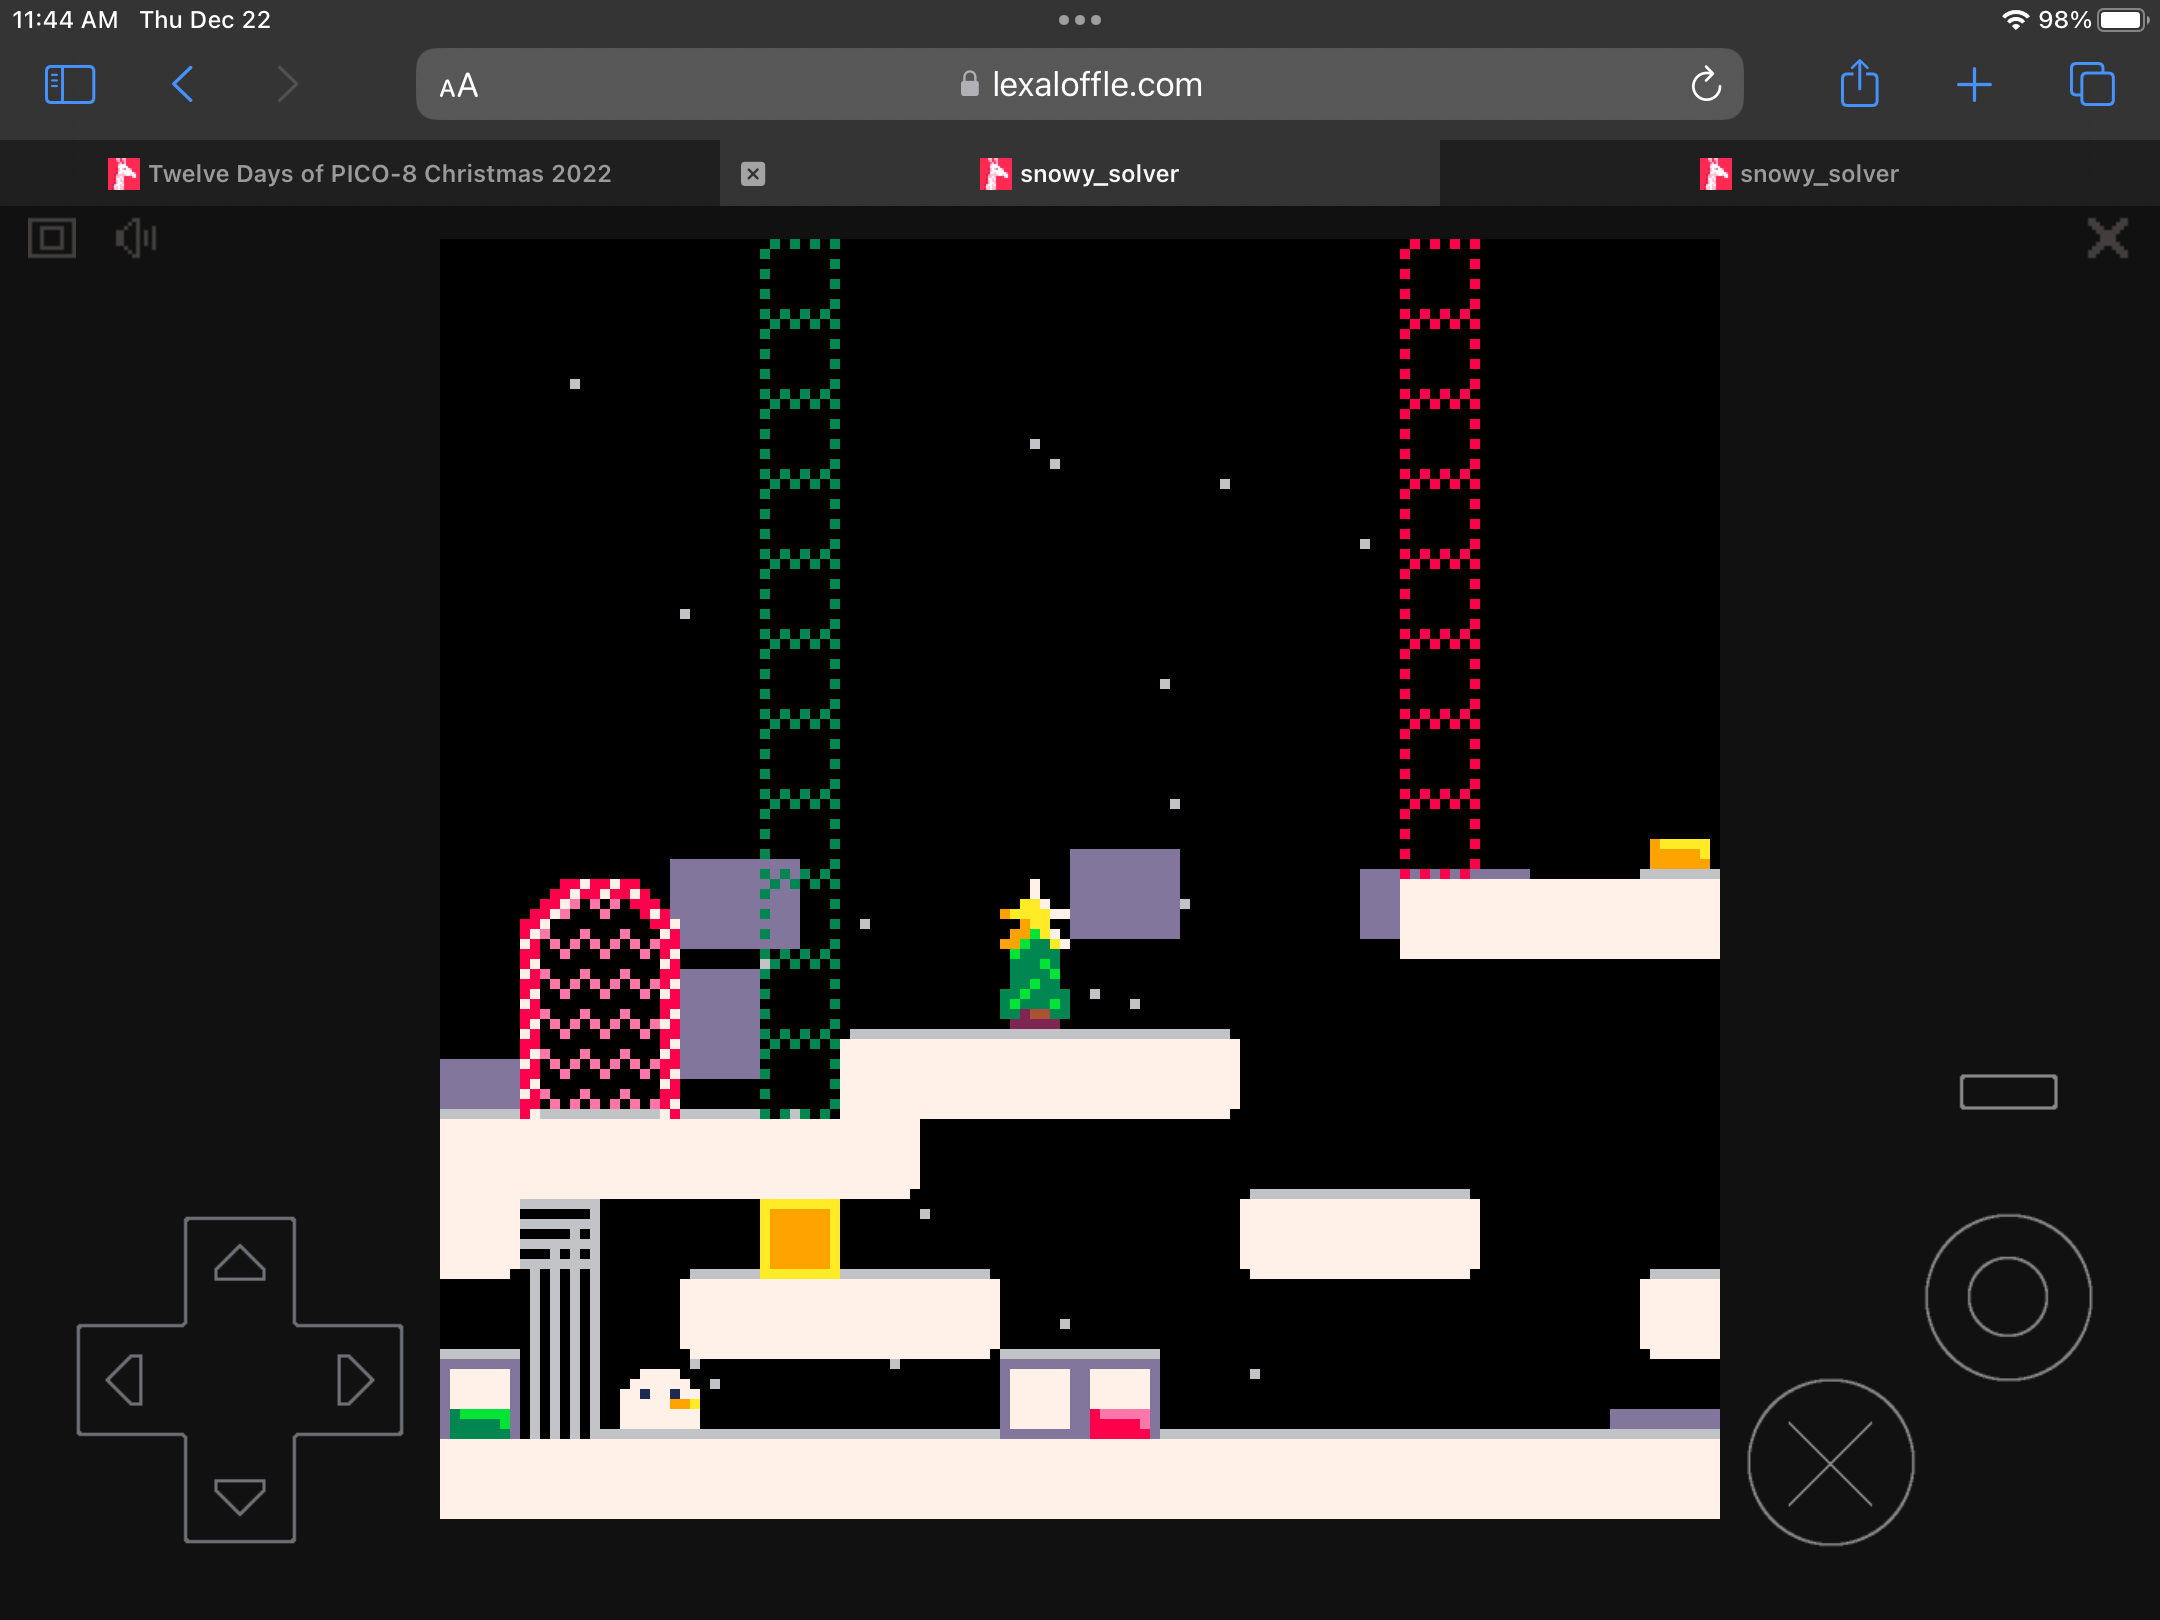Viewport: 2160px width, 1620px height.
Task: Switch to the rightmost snowy_solver tab
Action: point(1800,174)
